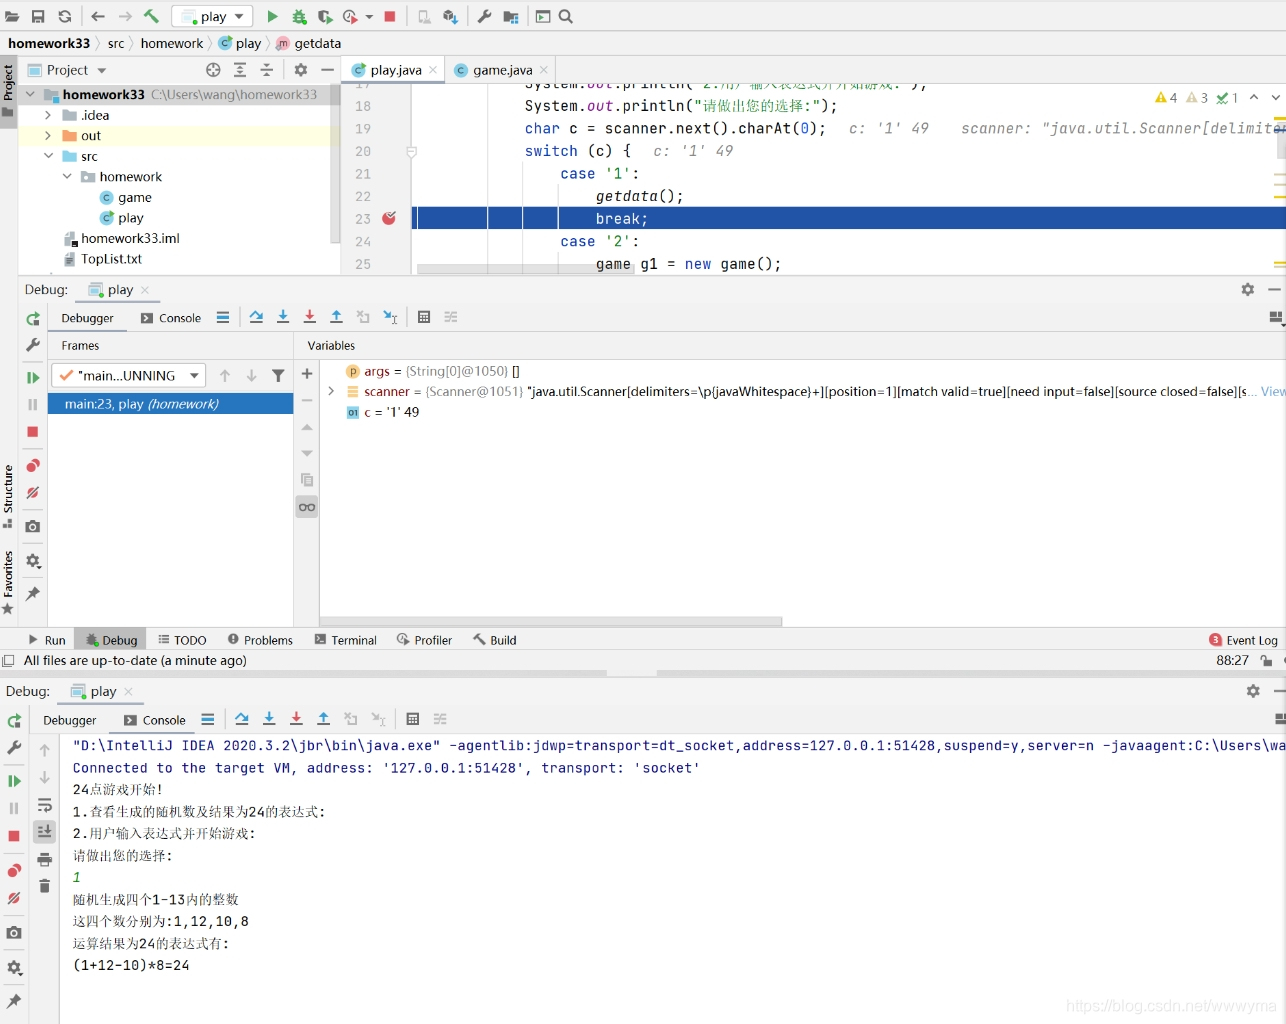Click the New Watch plus icon
Viewport: 1286px width, 1024px height.
point(307,374)
